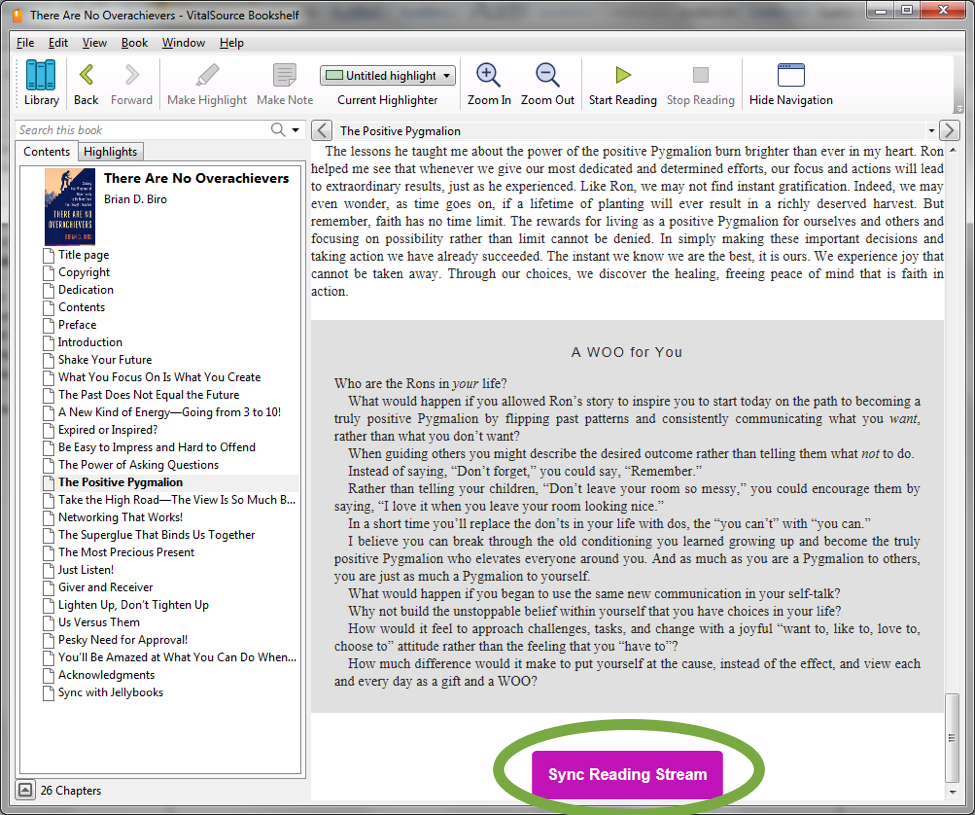Go to next page arrow
The image size is (975, 815).
tap(950, 130)
